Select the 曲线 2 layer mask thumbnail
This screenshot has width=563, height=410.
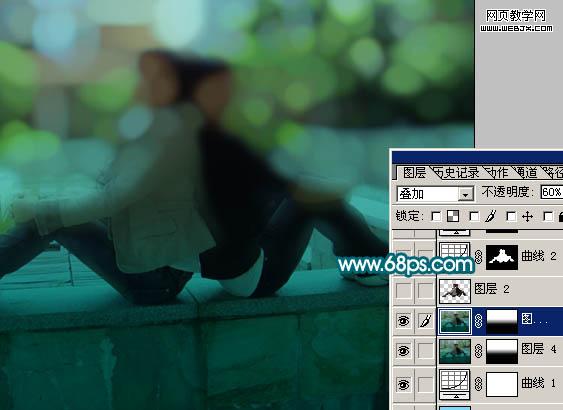(x=502, y=257)
